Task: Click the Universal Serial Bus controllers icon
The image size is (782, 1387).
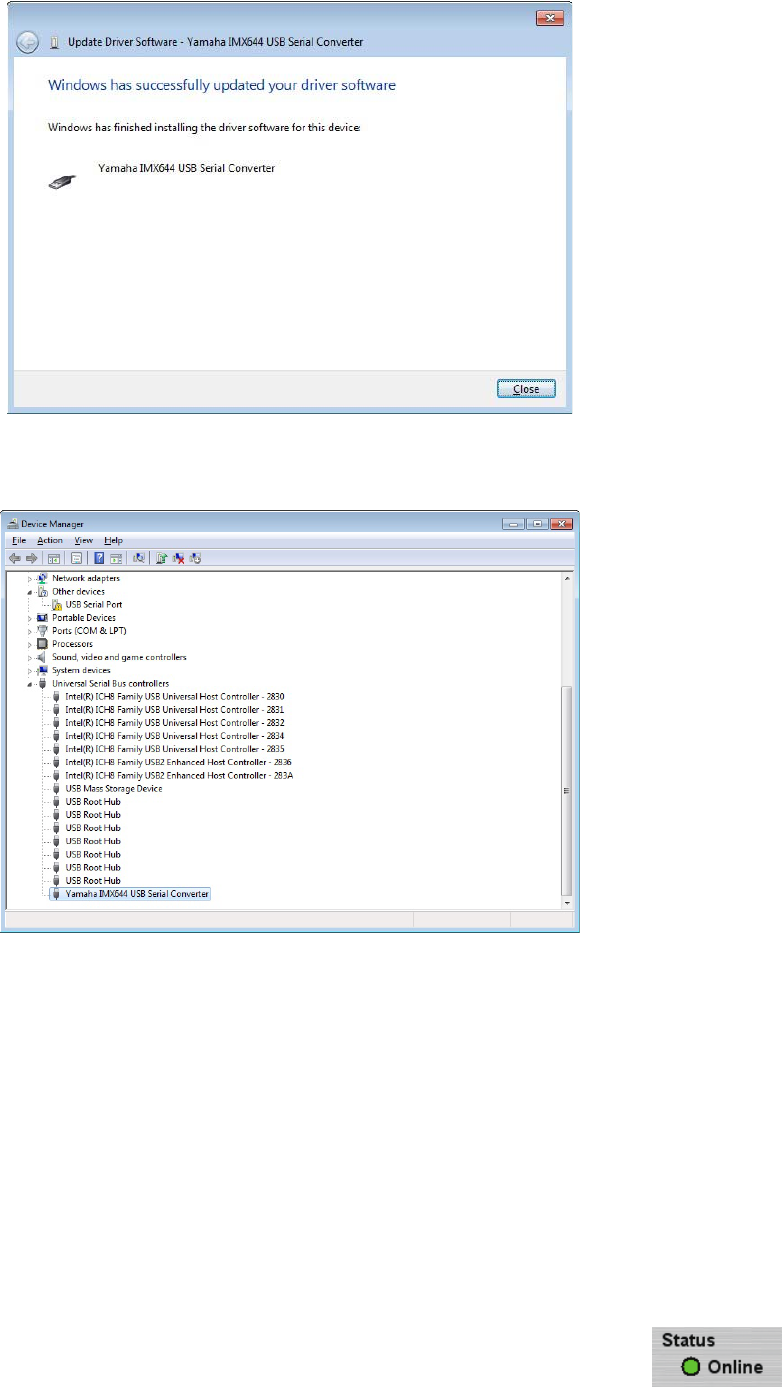Action: [43, 683]
